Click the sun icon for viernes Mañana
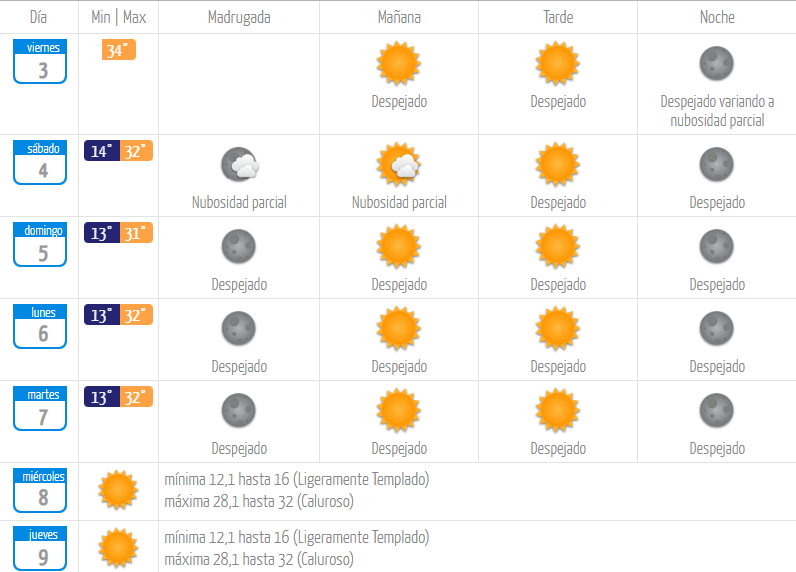 pyautogui.click(x=399, y=63)
